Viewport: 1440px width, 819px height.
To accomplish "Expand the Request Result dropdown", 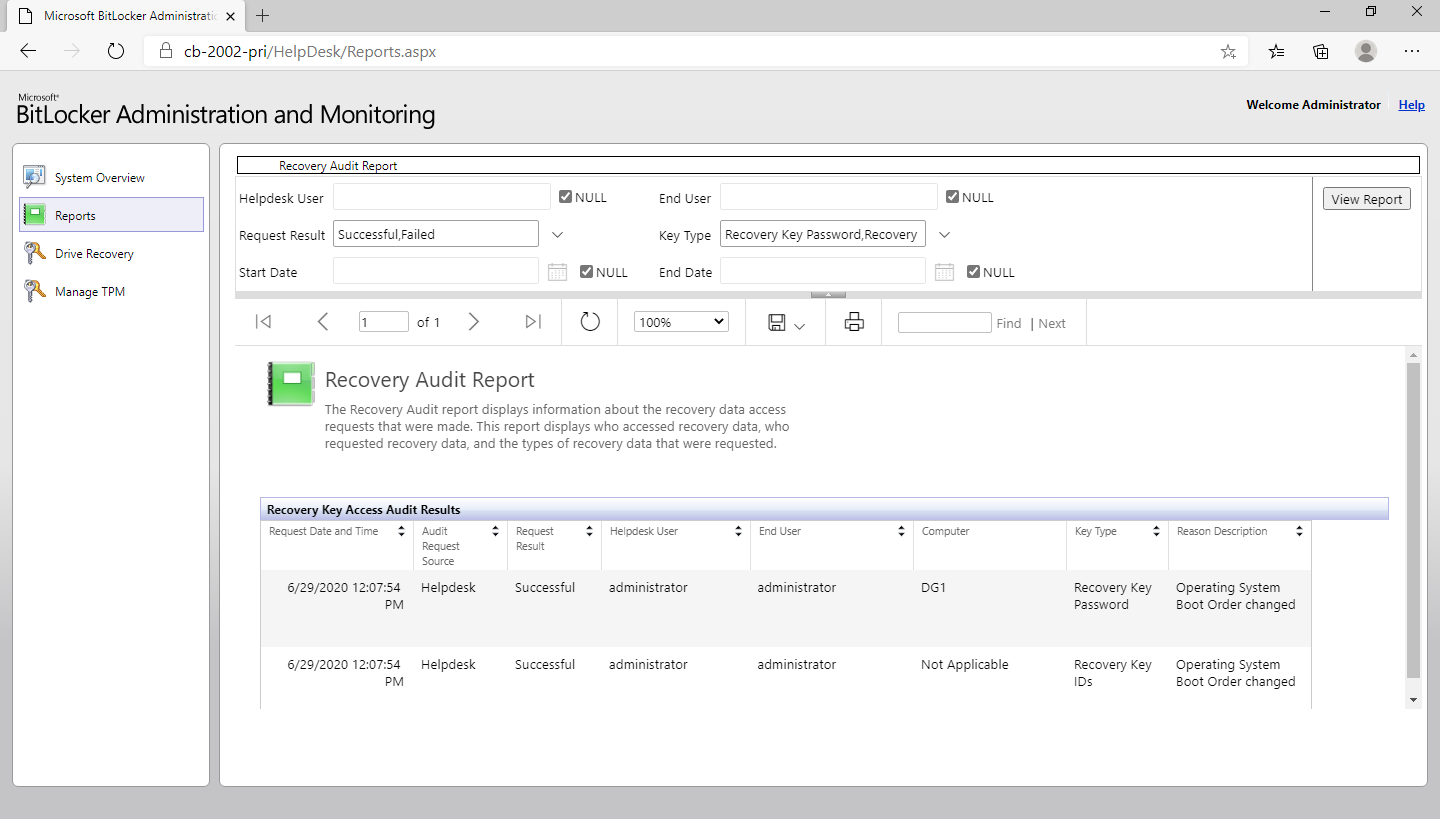I will tap(558, 234).
